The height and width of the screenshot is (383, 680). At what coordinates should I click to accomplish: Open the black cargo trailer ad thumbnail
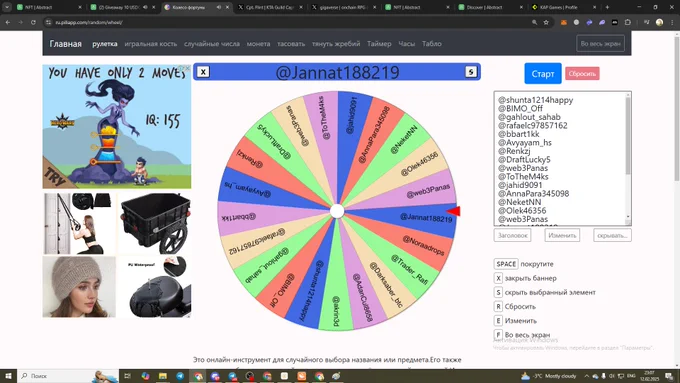coord(154,224)
